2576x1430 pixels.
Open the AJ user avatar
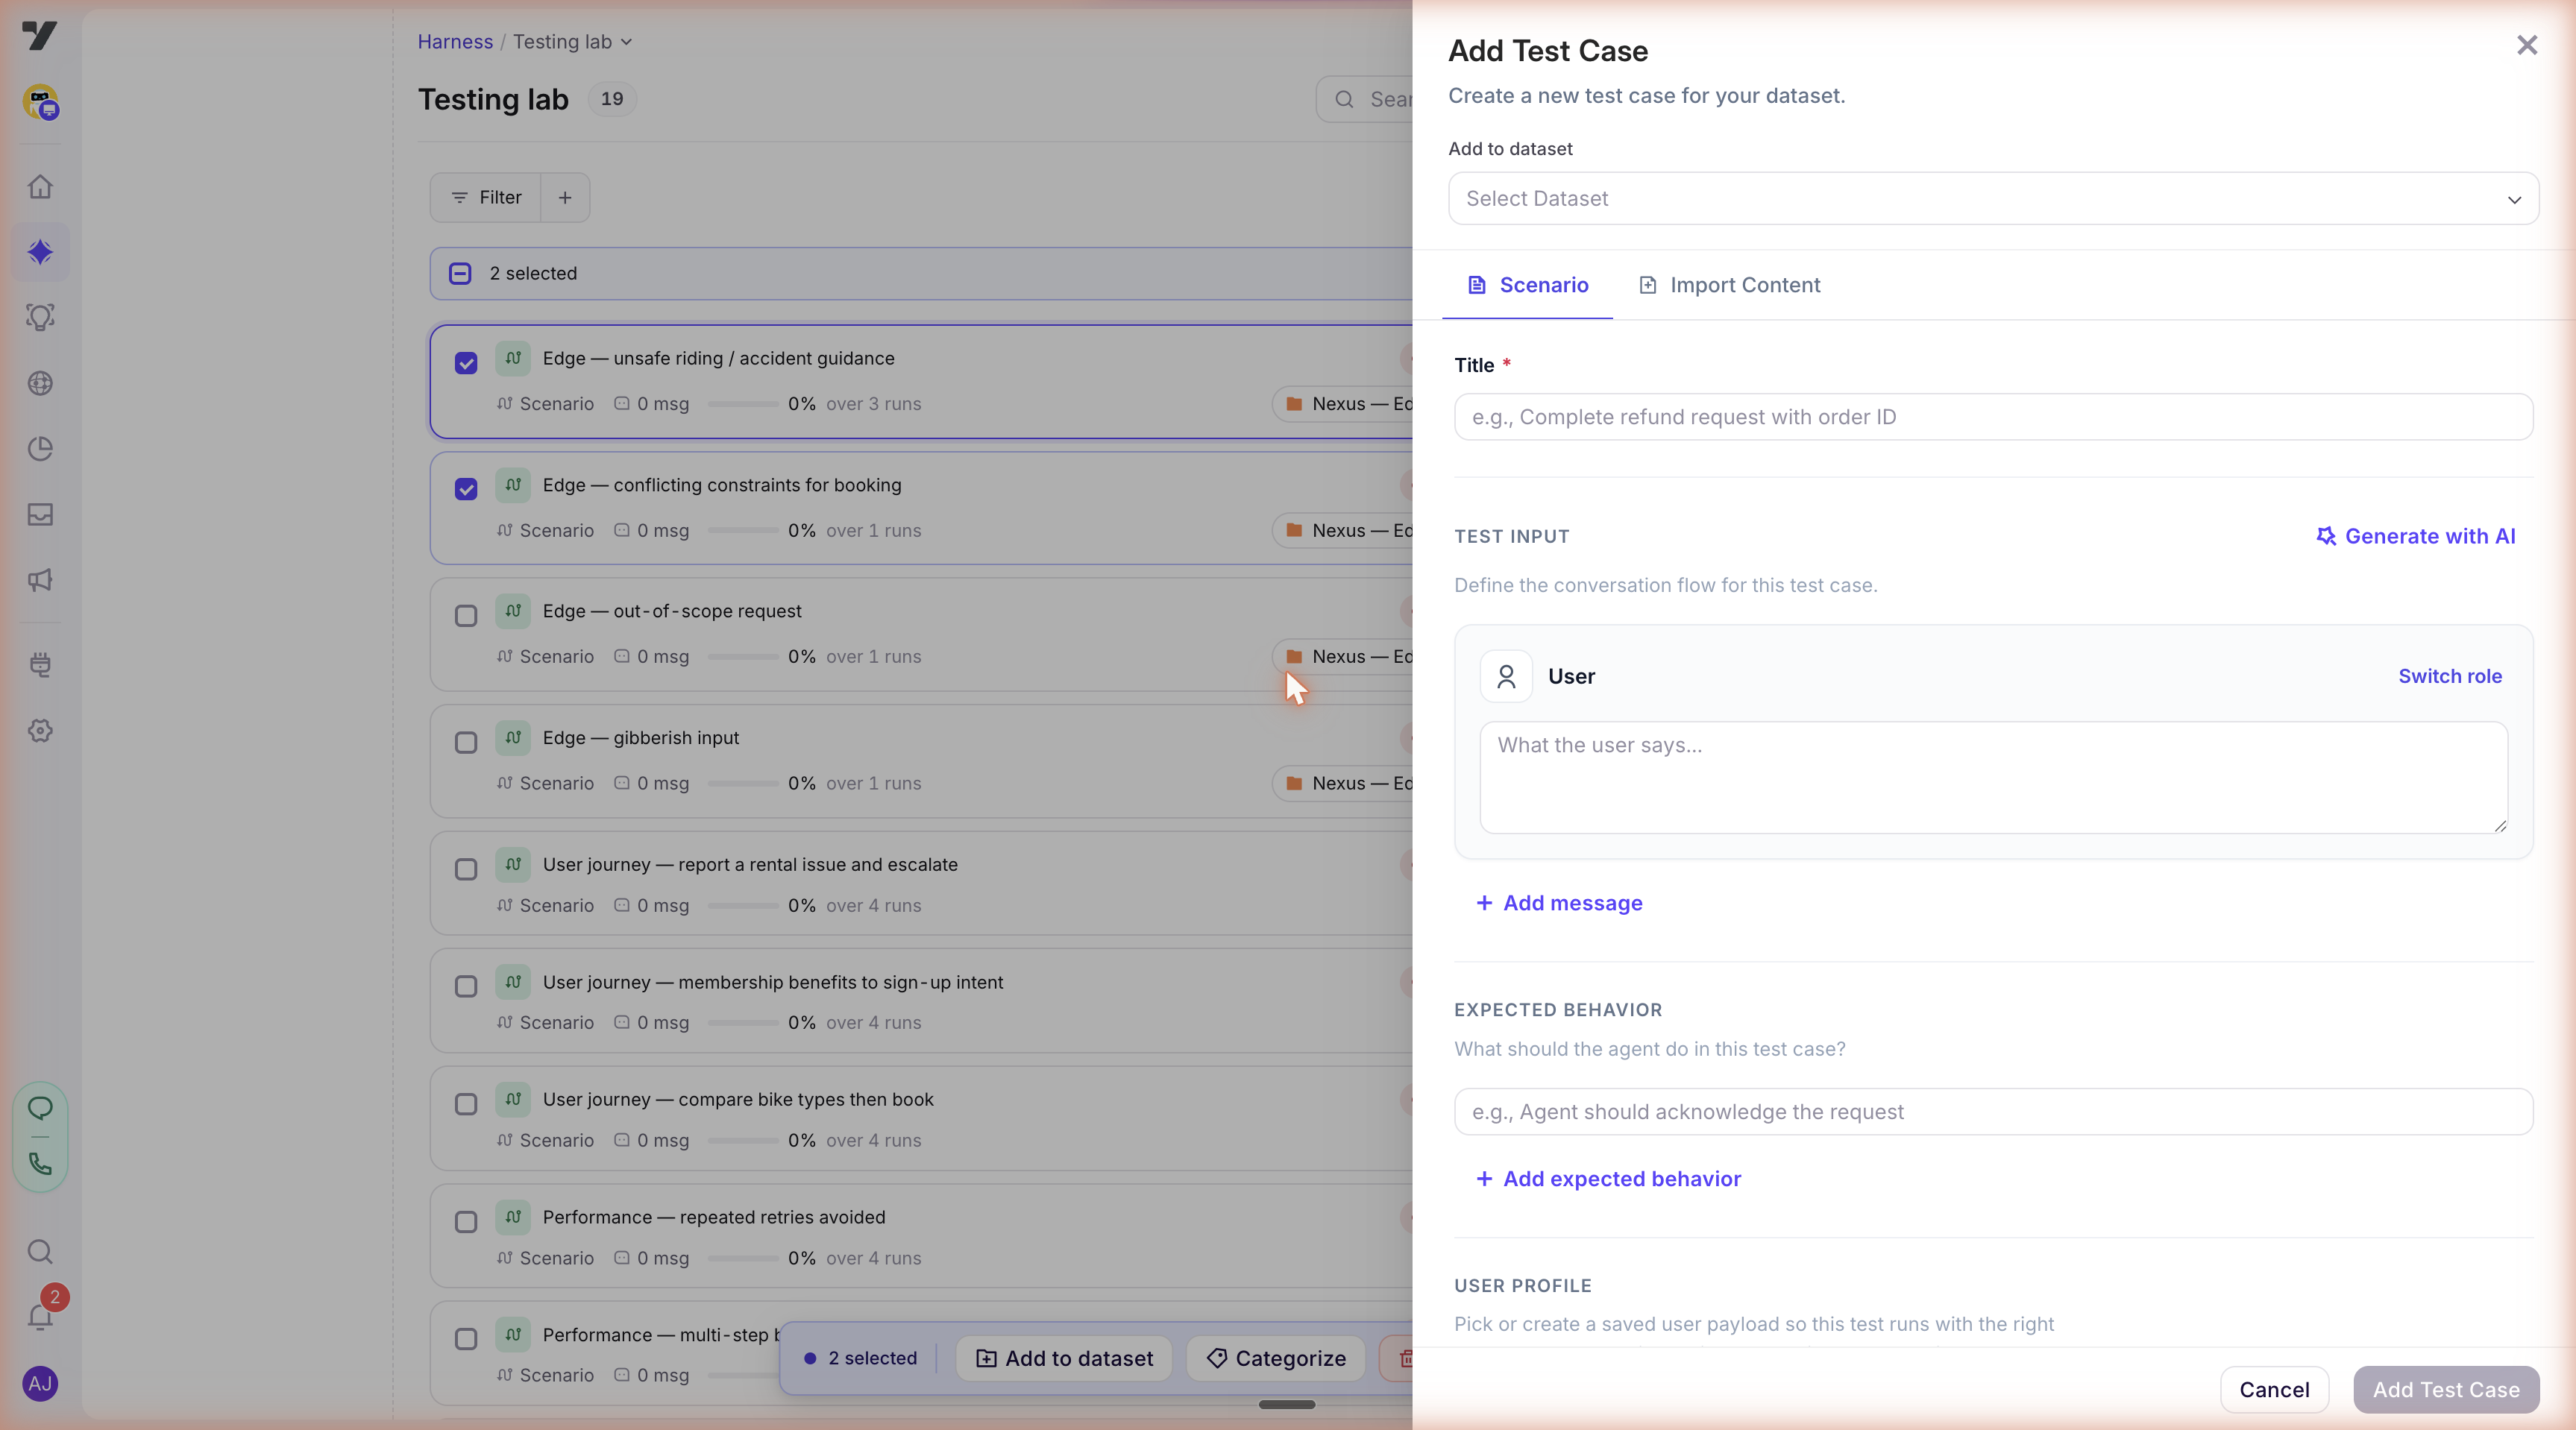[40, 1384]
